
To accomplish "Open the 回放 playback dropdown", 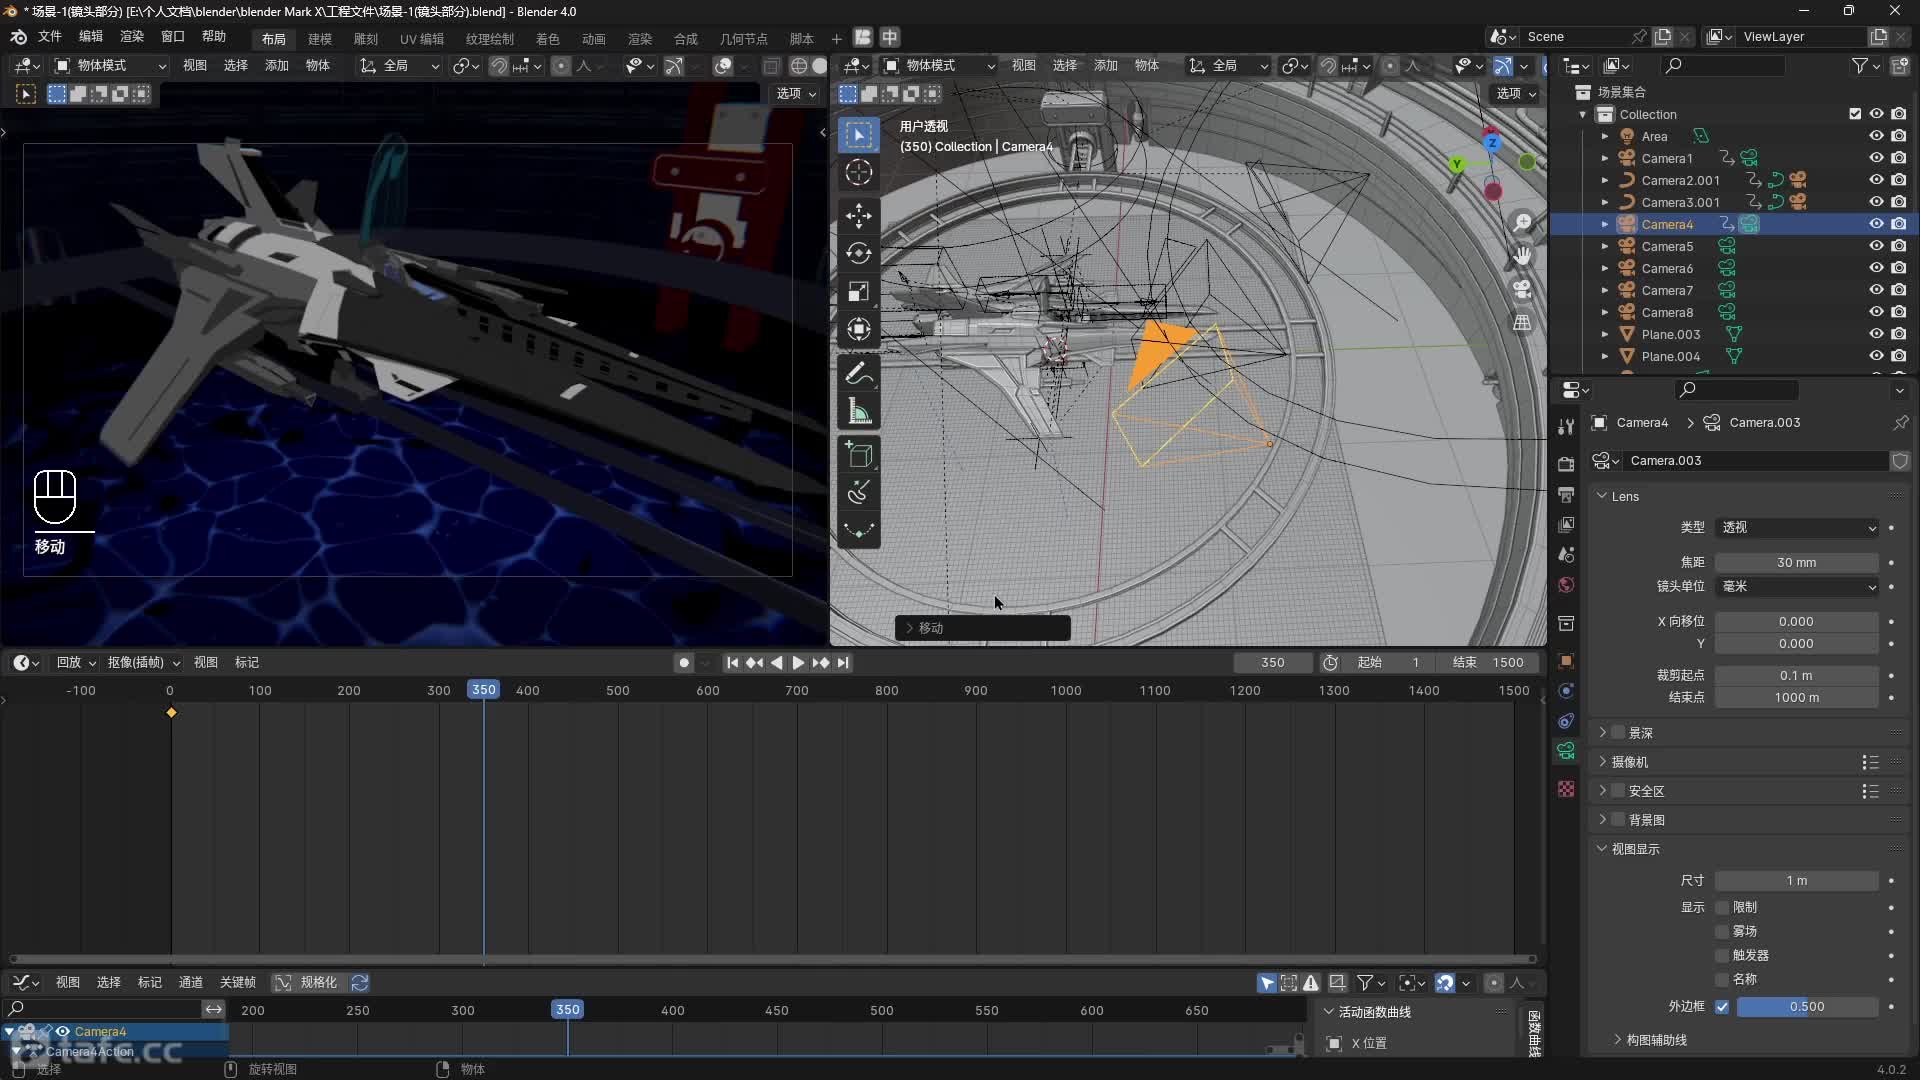I will pos(74,663).
